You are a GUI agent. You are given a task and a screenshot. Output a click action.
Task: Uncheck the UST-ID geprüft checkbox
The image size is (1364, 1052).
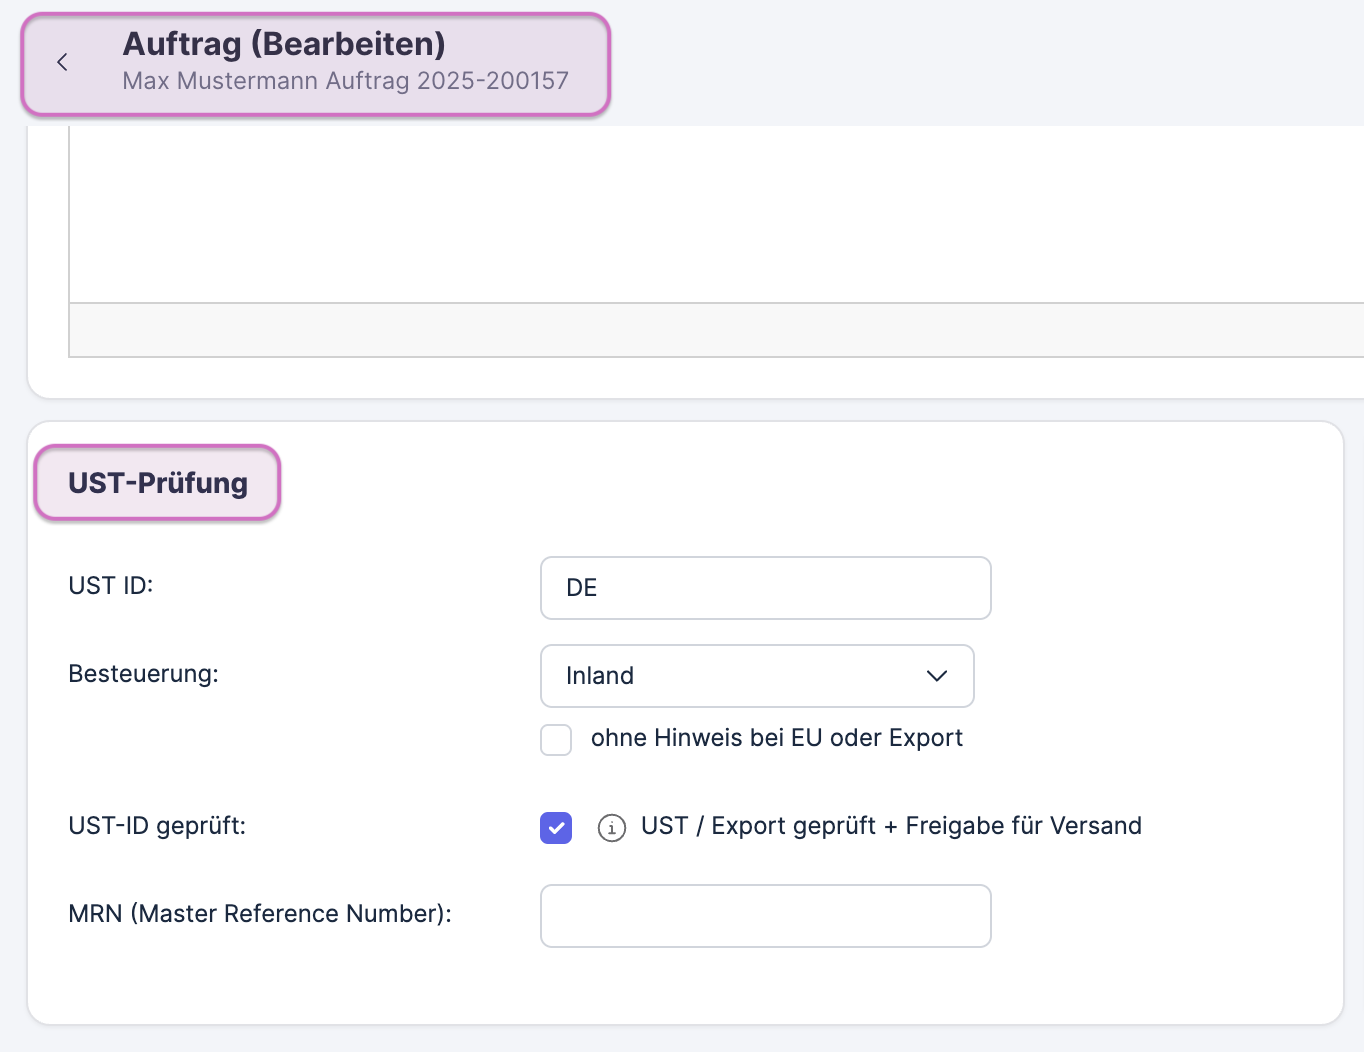coord(556,828)
